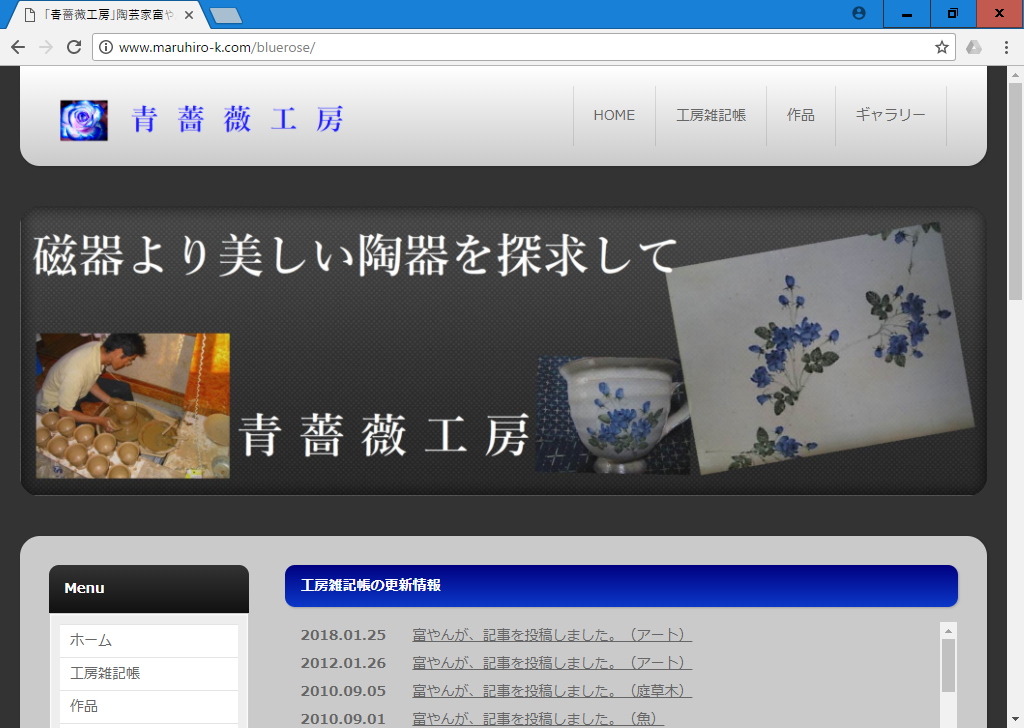Open the 2018.01.25 article link
Viewport: 1024px width, 728px height.
coord(552,635)
